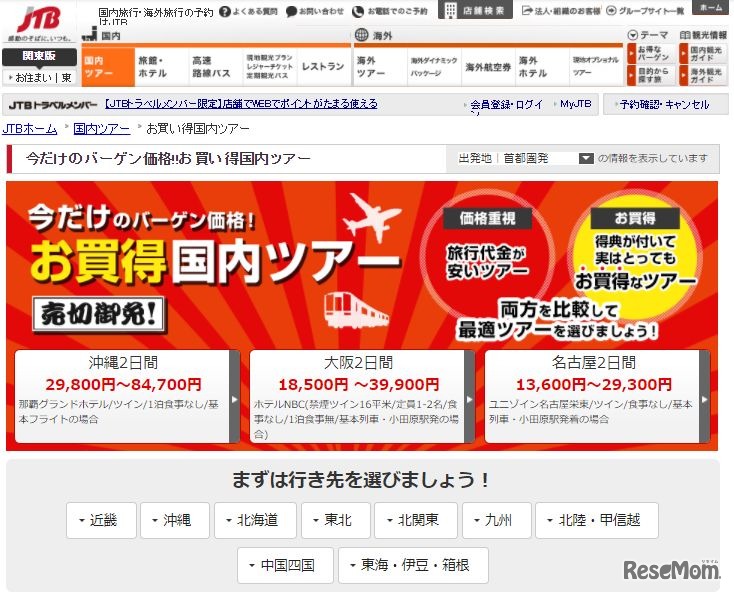Click the 会員登録・ログイン link
This screenshot has width=734, height=593.
coord(506,105)
